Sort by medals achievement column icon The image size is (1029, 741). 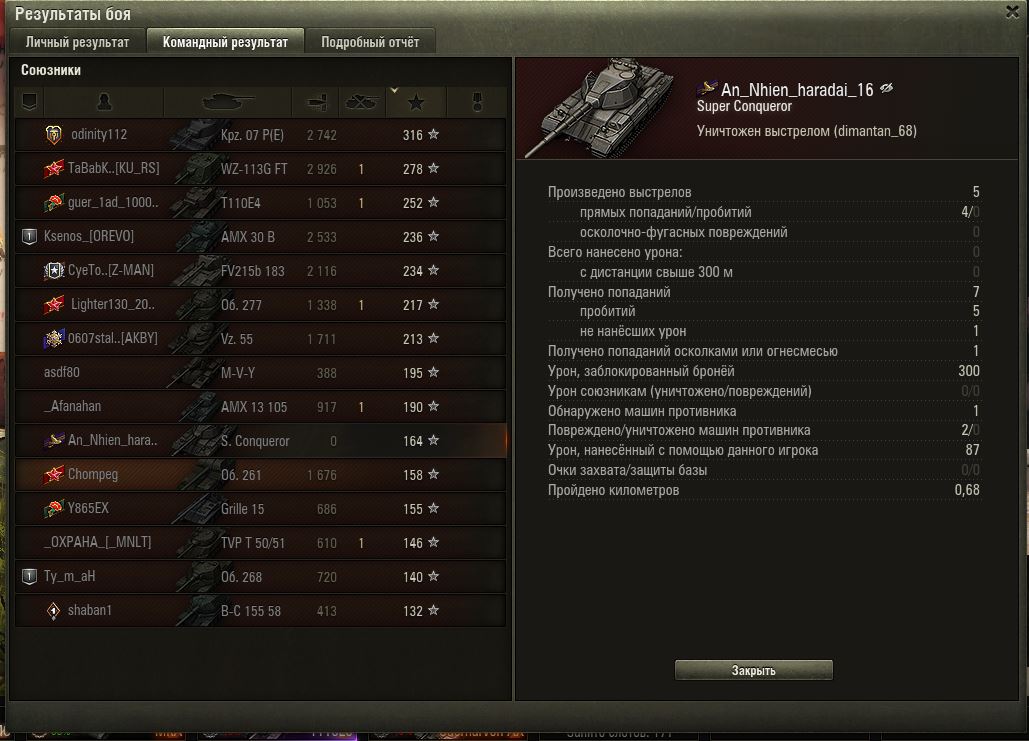coord(478,102)
